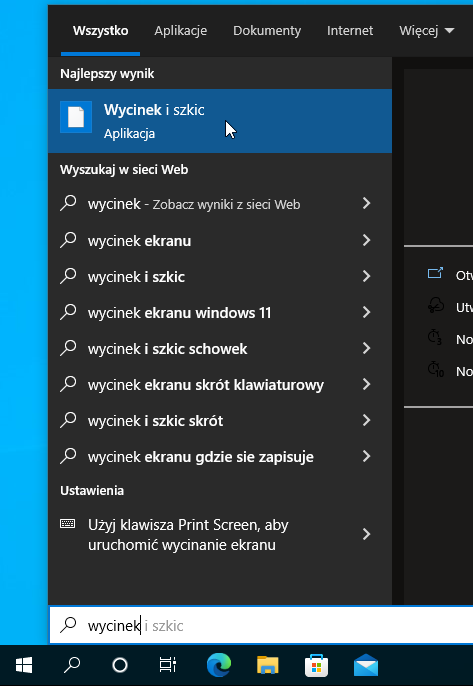
Task: Click magnifier icon beside 'wycinek ekranu'
Action: 68,240
